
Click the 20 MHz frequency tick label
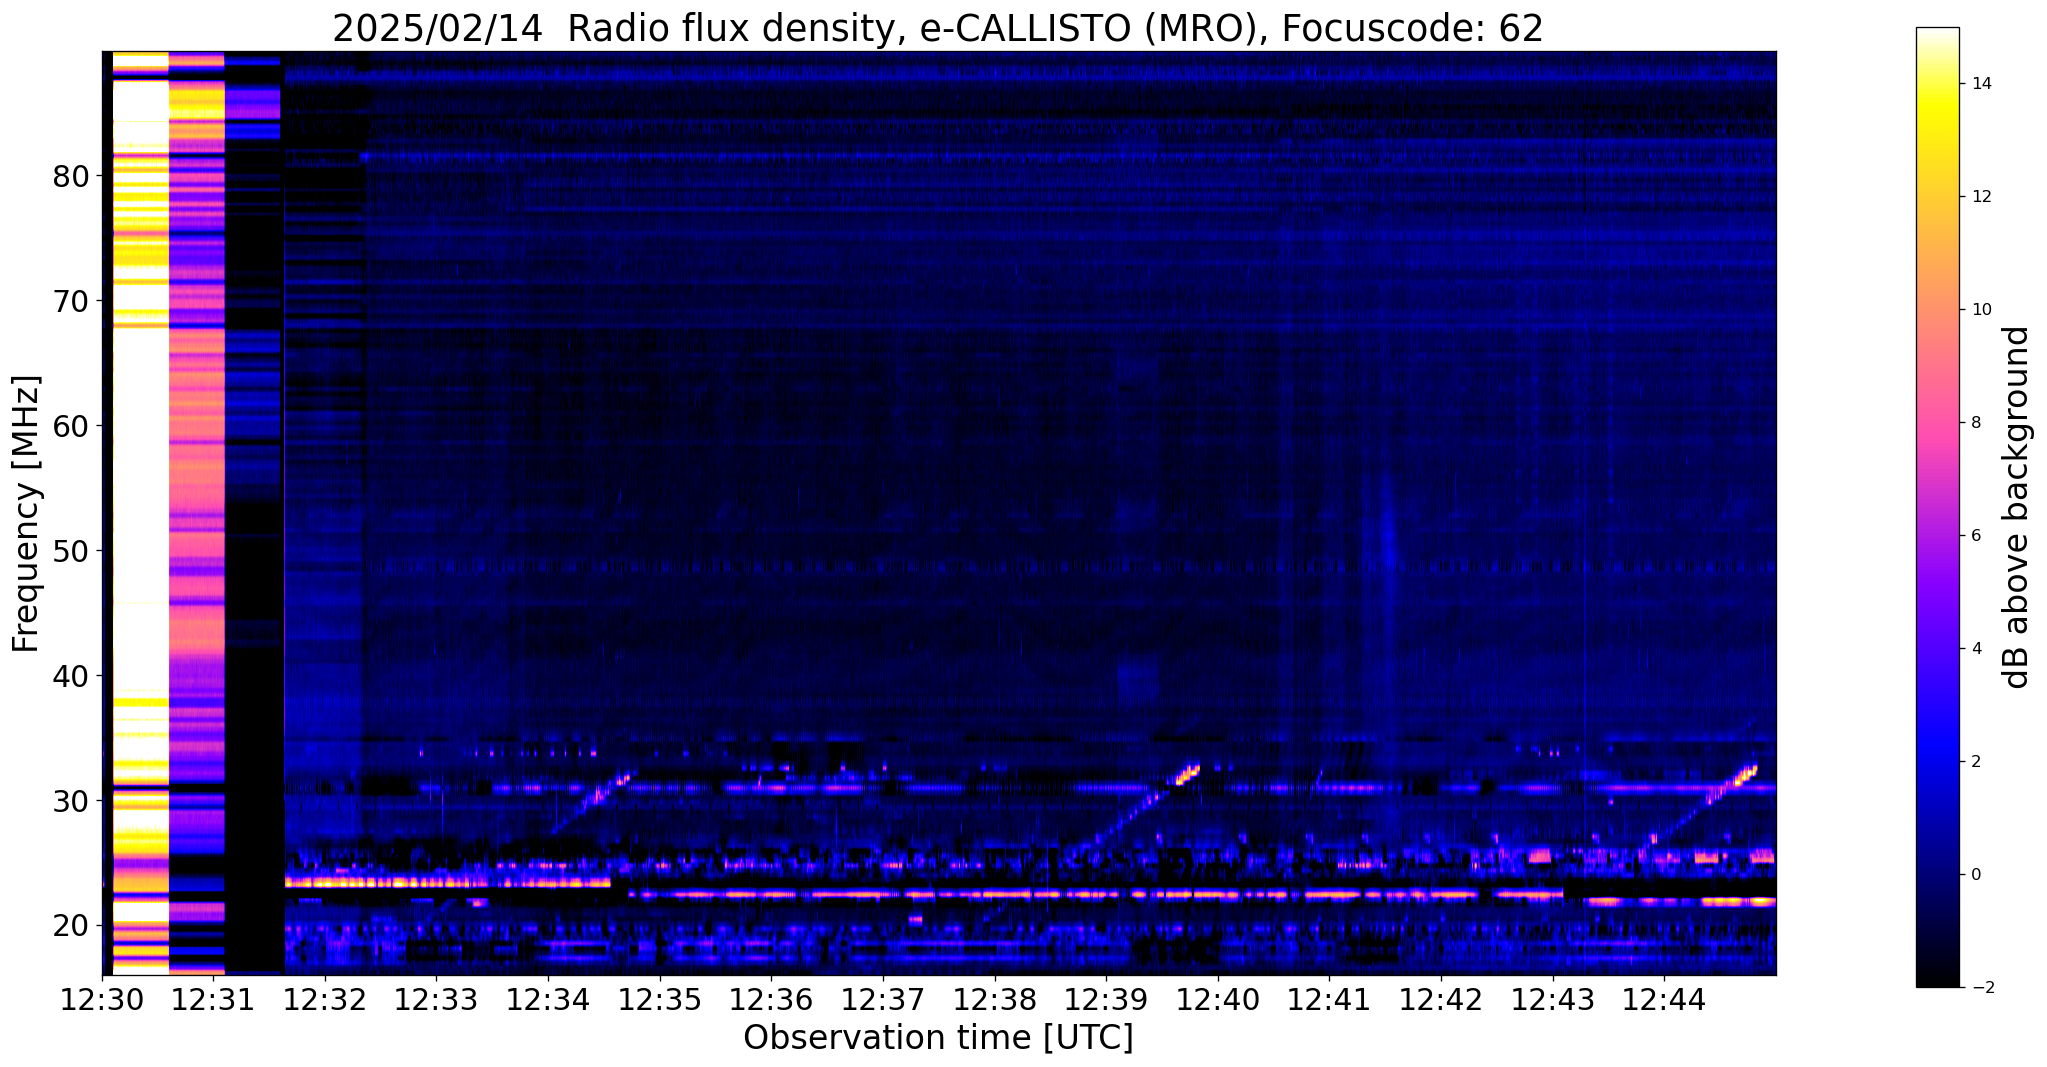coord(71,927)
